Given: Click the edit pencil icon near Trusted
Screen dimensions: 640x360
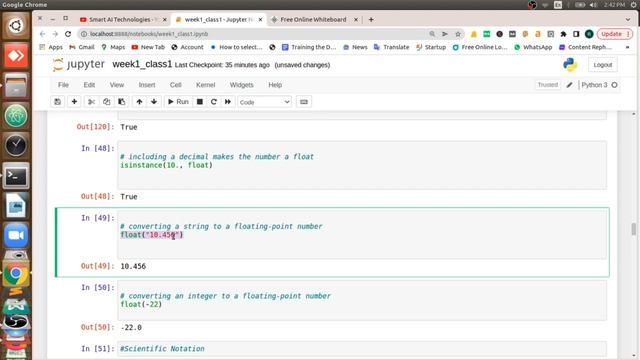Looking at the screenshot, I should (569, 85).
